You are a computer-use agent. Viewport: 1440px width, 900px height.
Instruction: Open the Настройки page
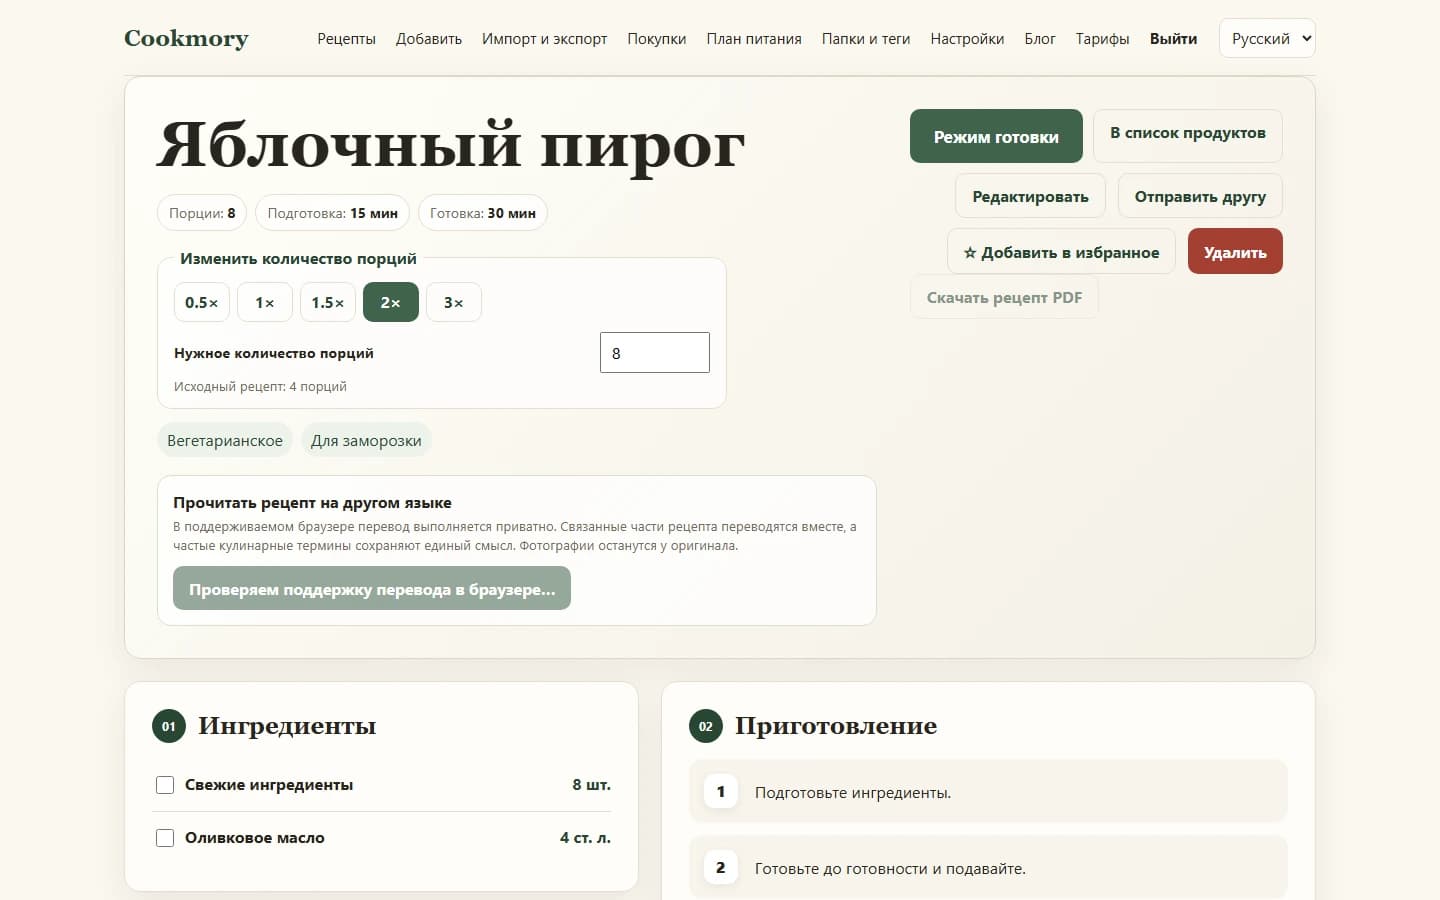click(x=967, y=39)
